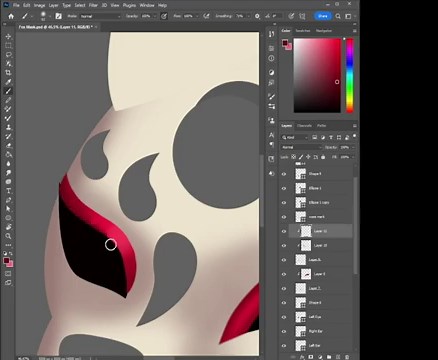Image resolution: width=438 pixels, height=360 pixels.
Task: Click the foreground color swatch in toolbar
Action: (x=6, y=261)
